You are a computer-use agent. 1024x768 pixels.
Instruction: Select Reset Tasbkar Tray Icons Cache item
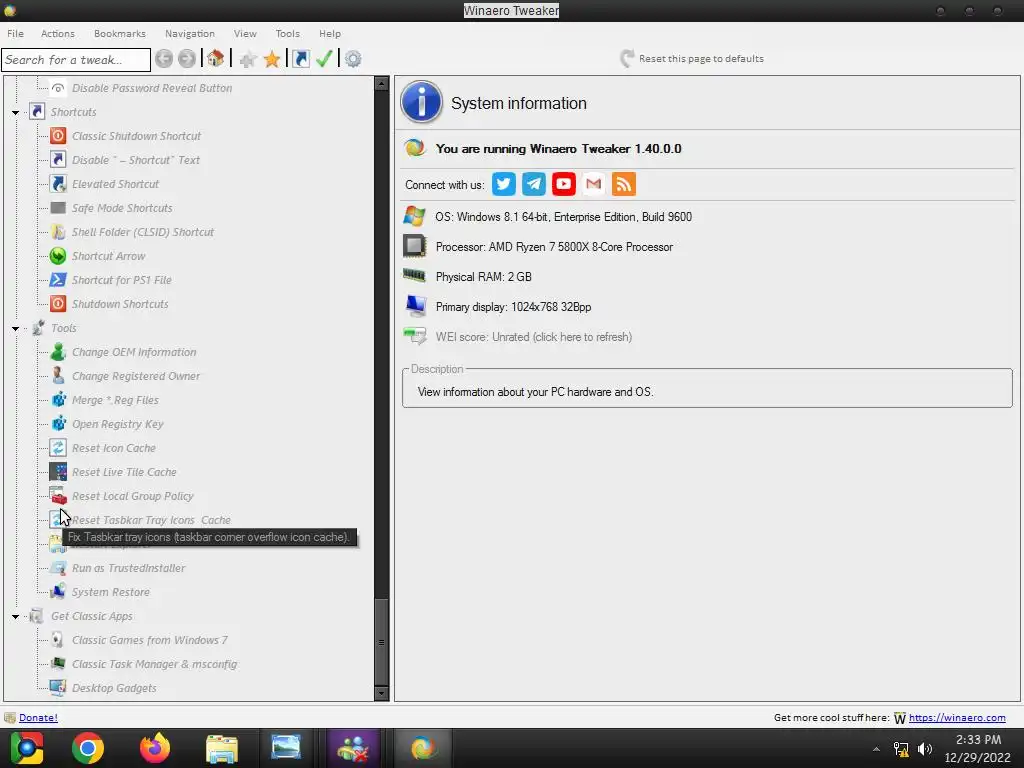click(151, 520)
